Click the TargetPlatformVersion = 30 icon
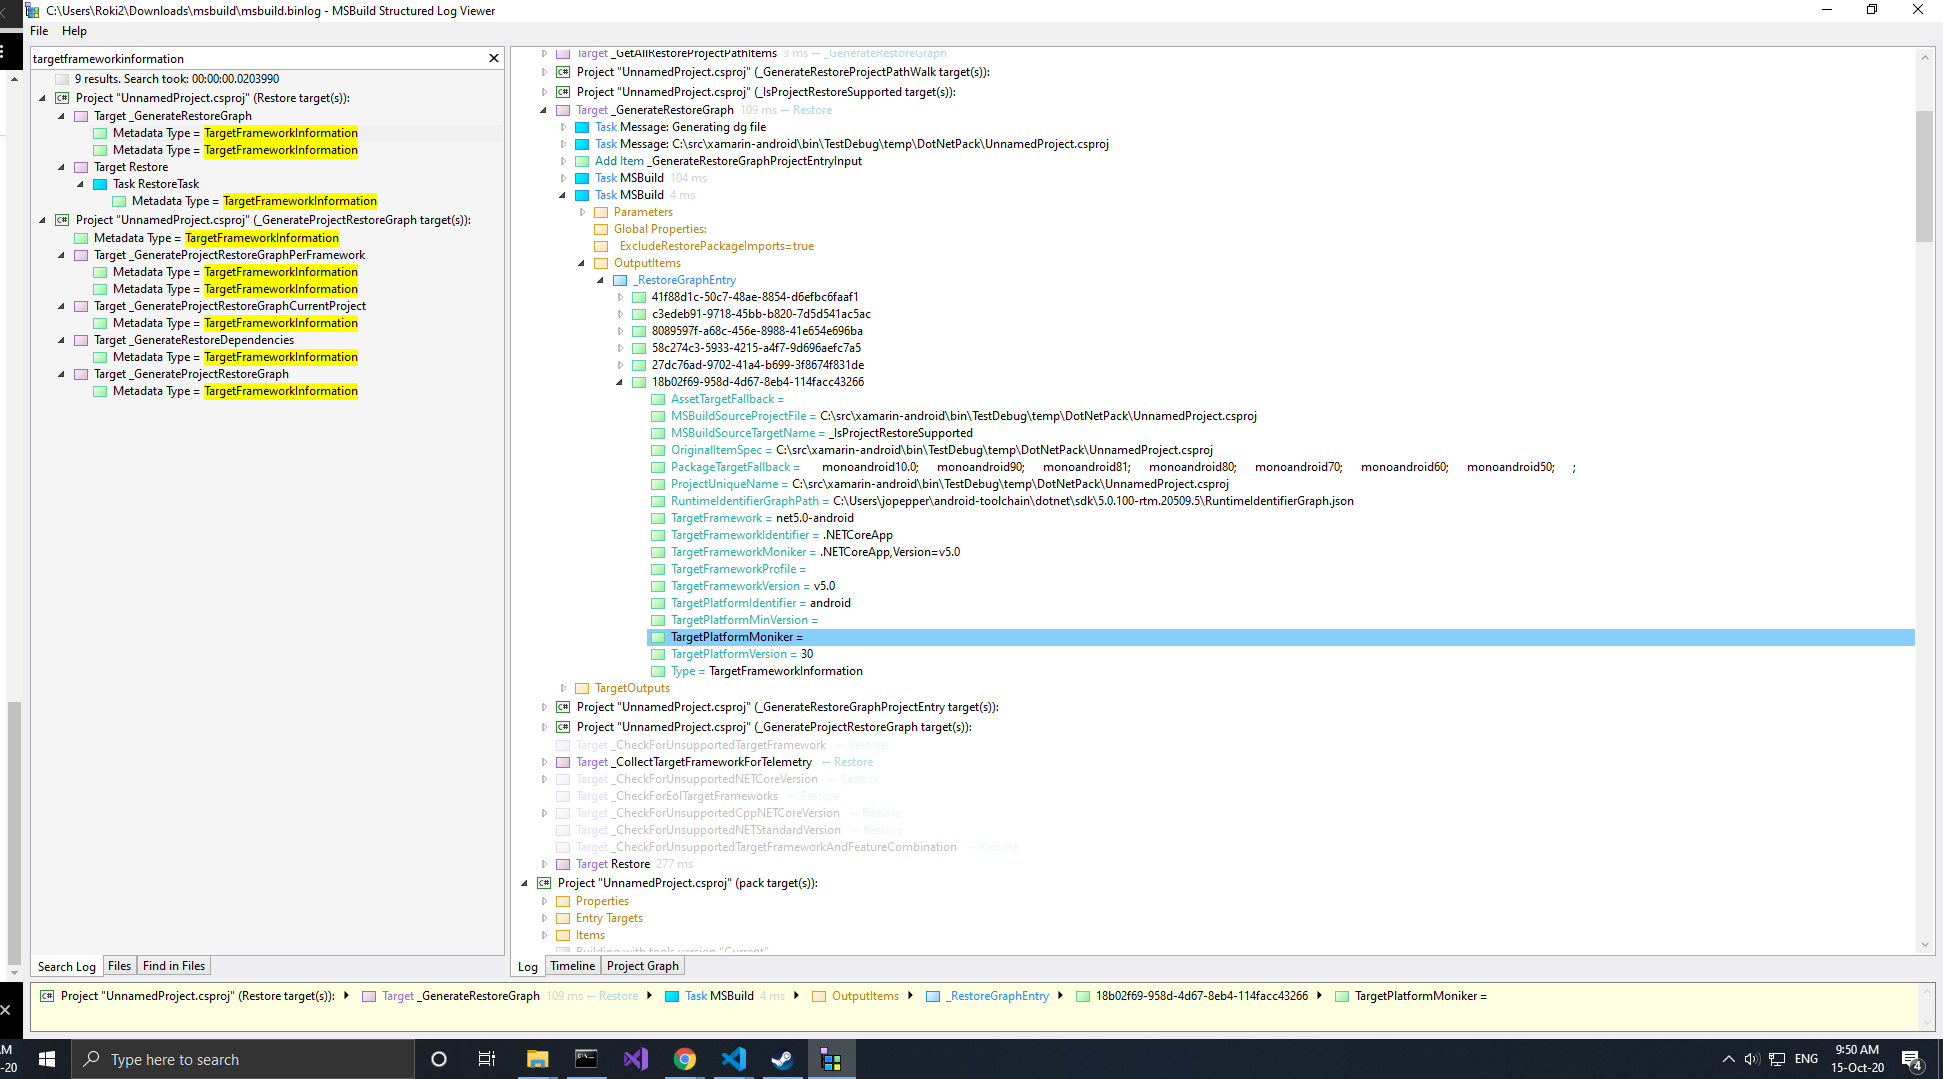This screenshot has height=1079, width=1943. [658, 654]
